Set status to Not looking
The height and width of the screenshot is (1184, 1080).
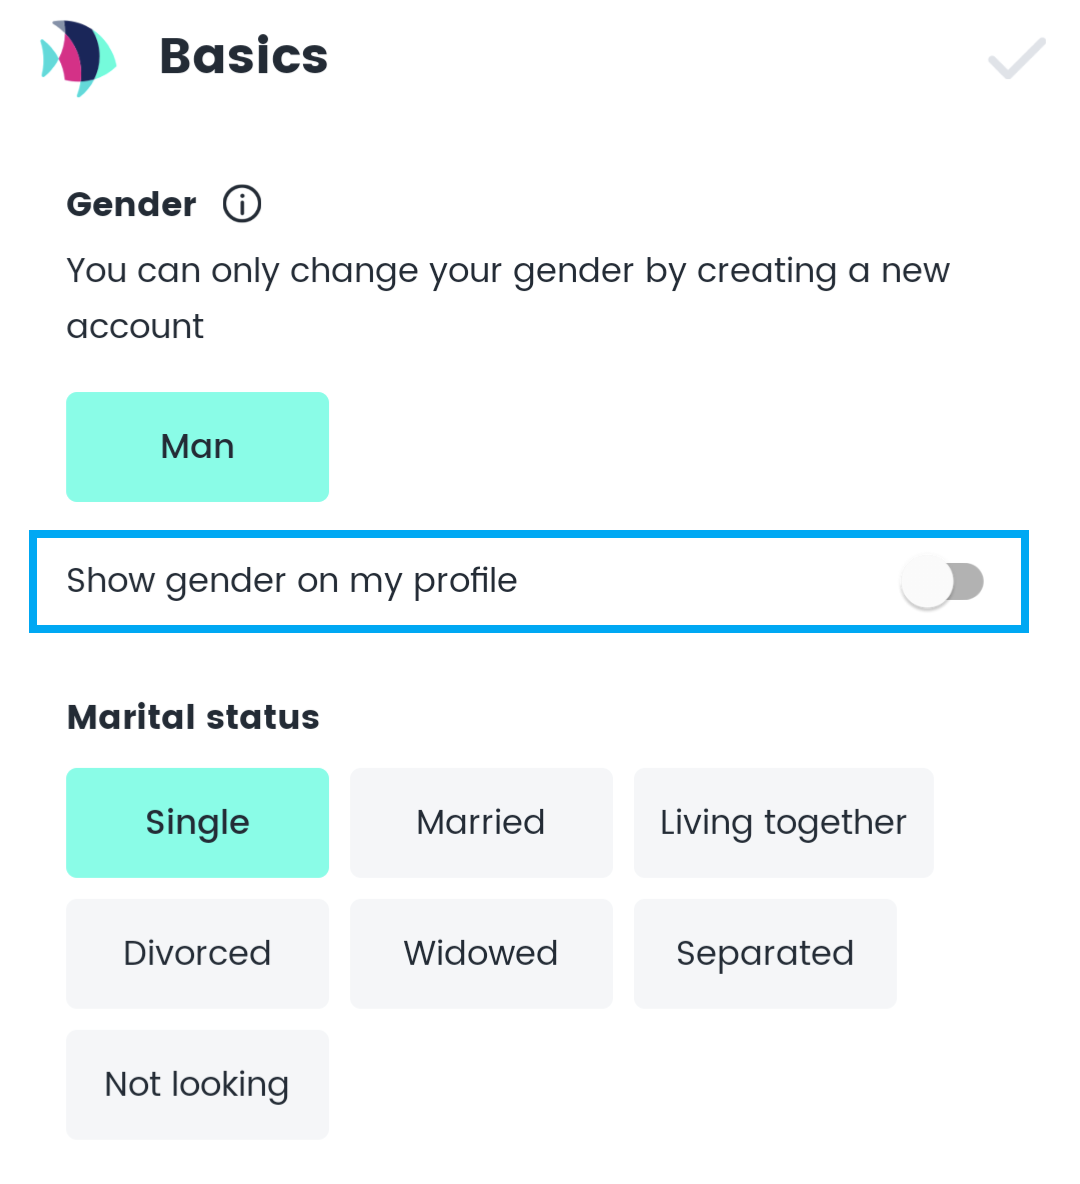pyautogui.click(x=197, y=1084)
